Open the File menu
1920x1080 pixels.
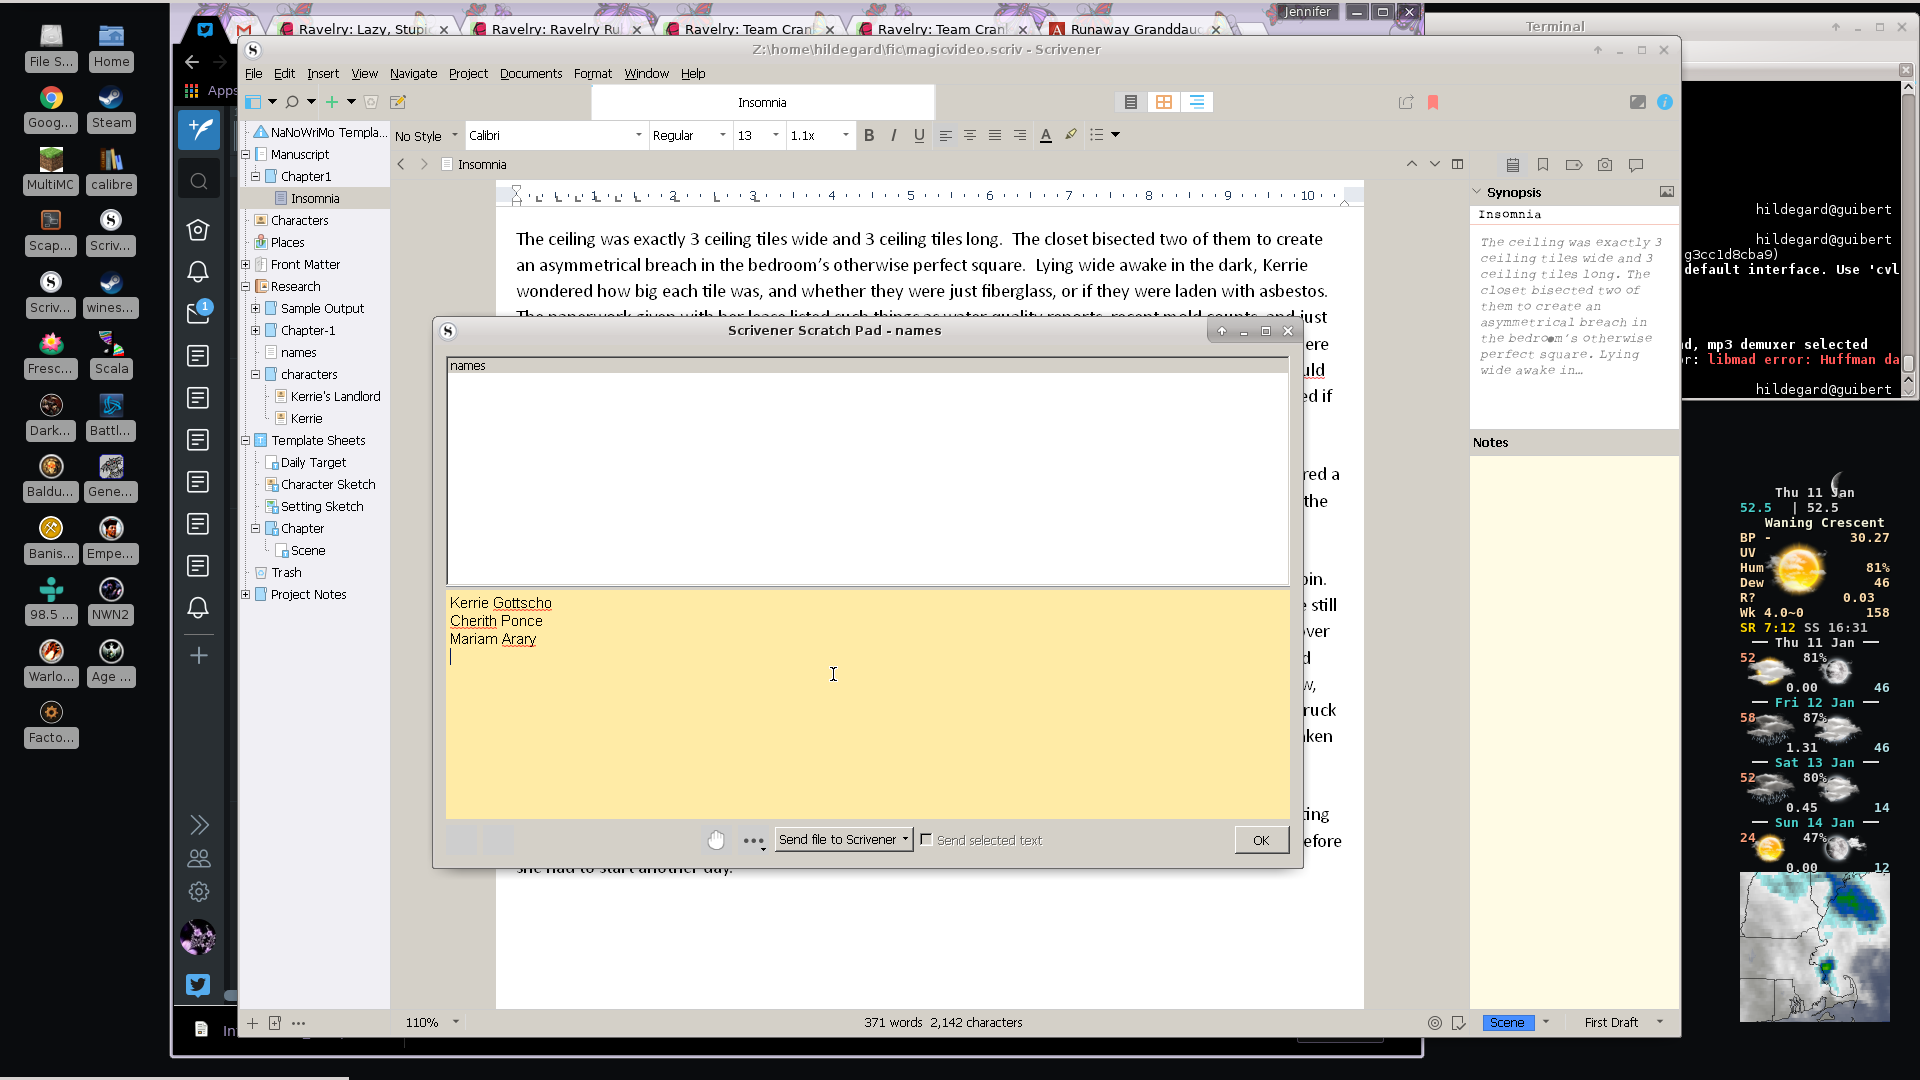click(x=254, y=74)
